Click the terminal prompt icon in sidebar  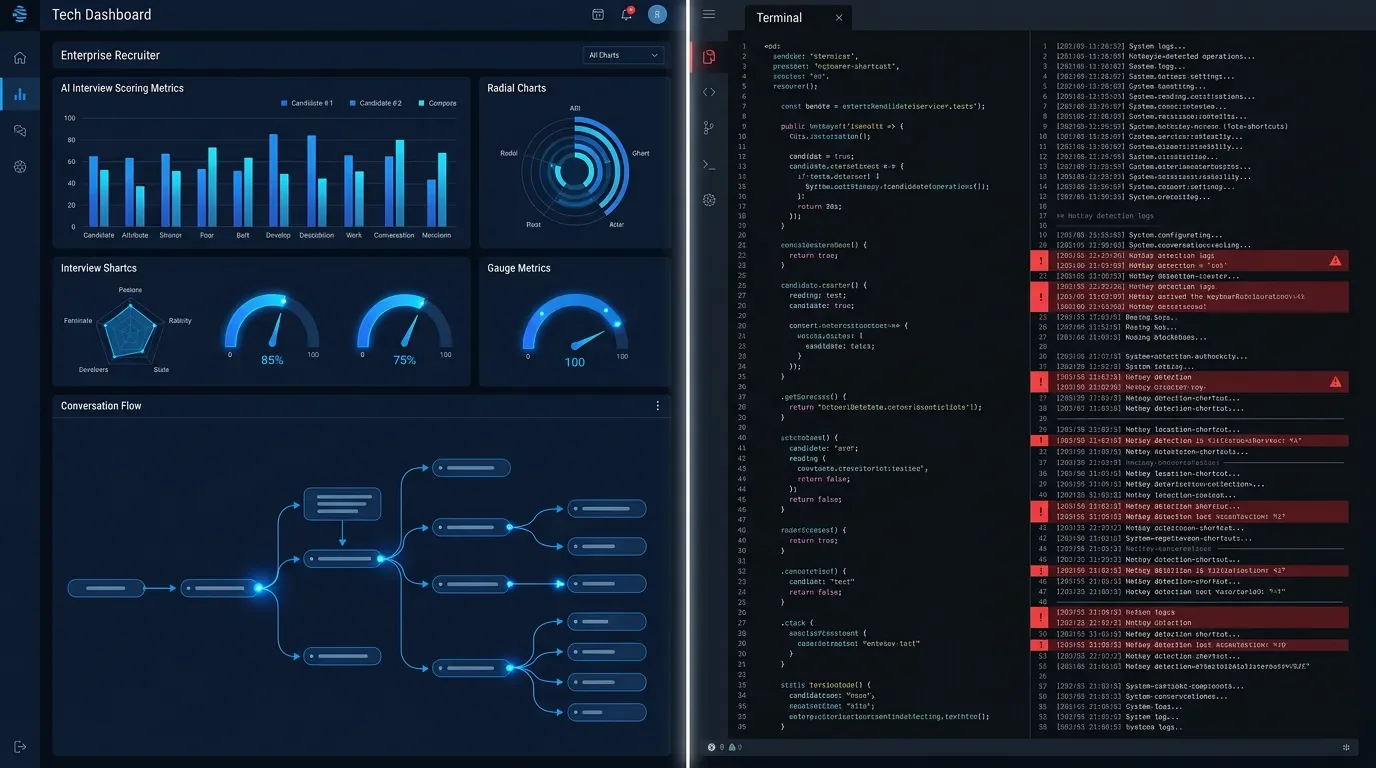709,164
